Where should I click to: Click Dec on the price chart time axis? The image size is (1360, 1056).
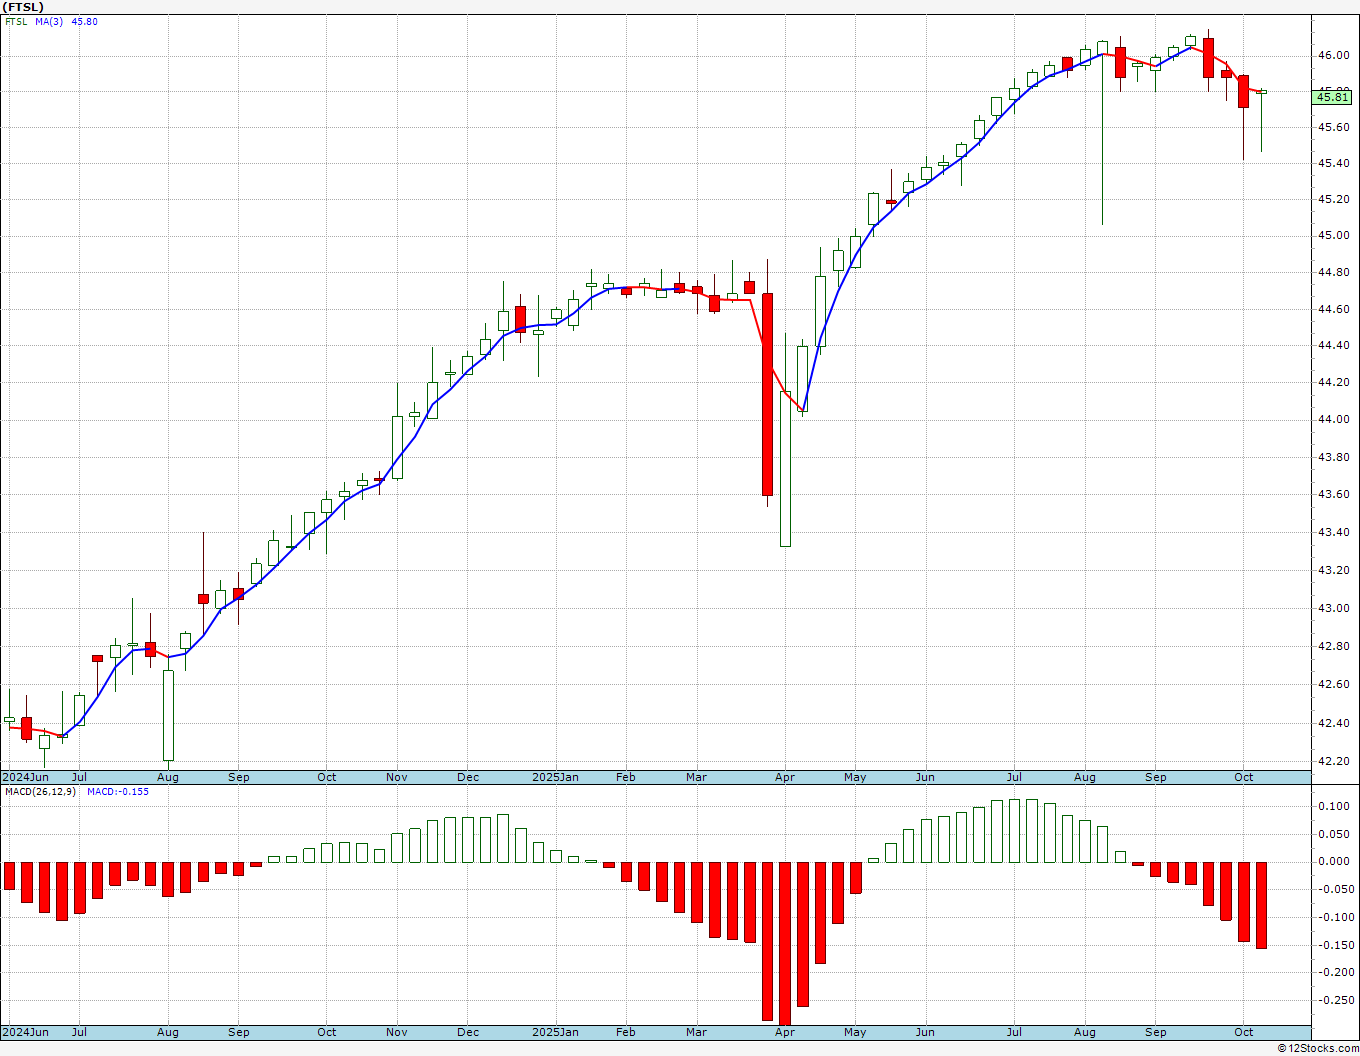click(x=468, y=777)
